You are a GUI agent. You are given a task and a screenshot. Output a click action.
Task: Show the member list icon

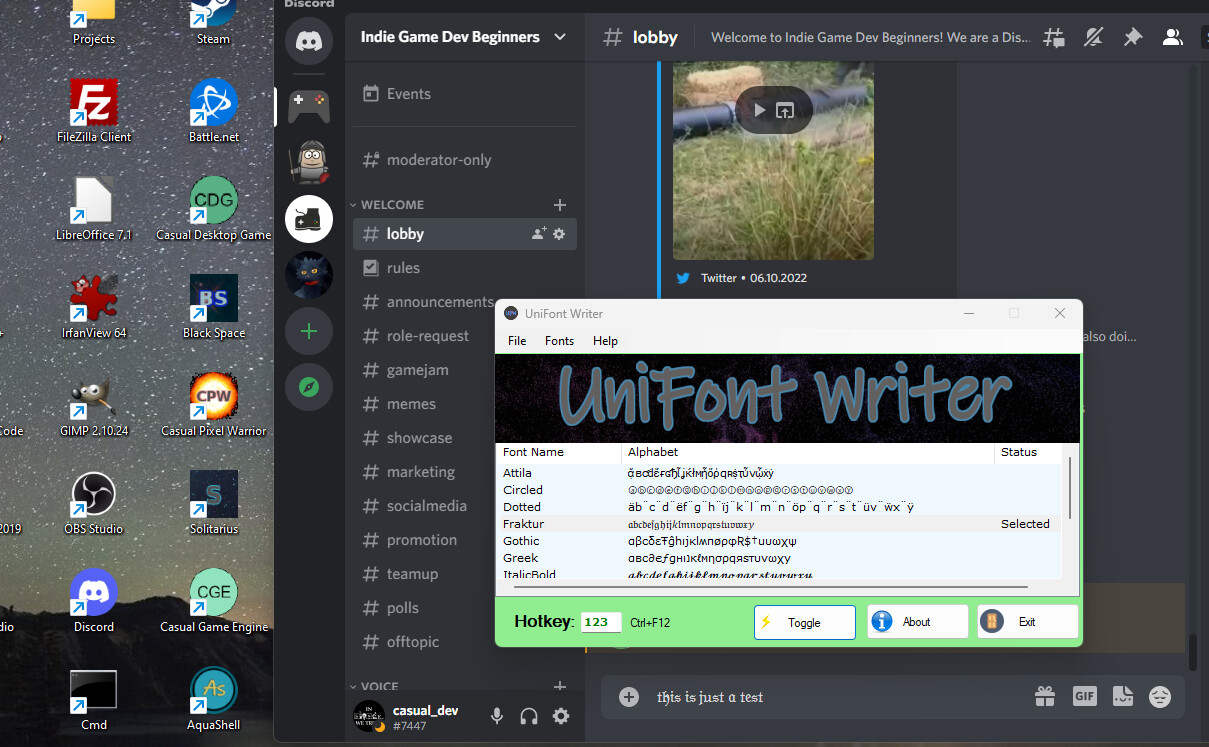(1172, 37)
